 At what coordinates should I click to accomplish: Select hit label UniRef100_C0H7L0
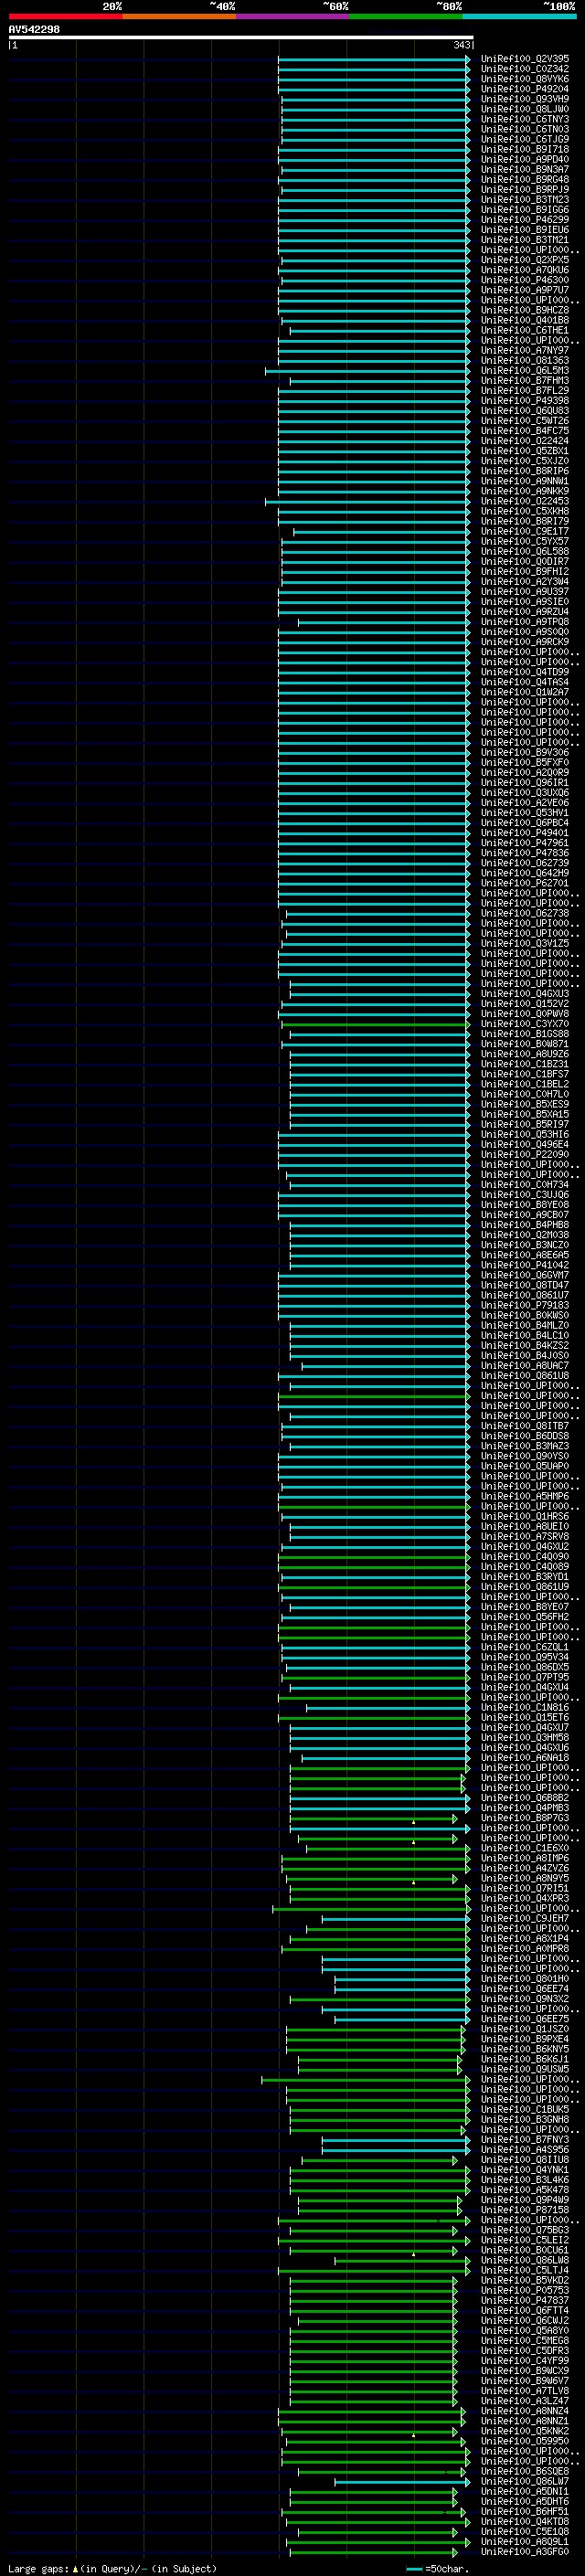coord(525,1094)
